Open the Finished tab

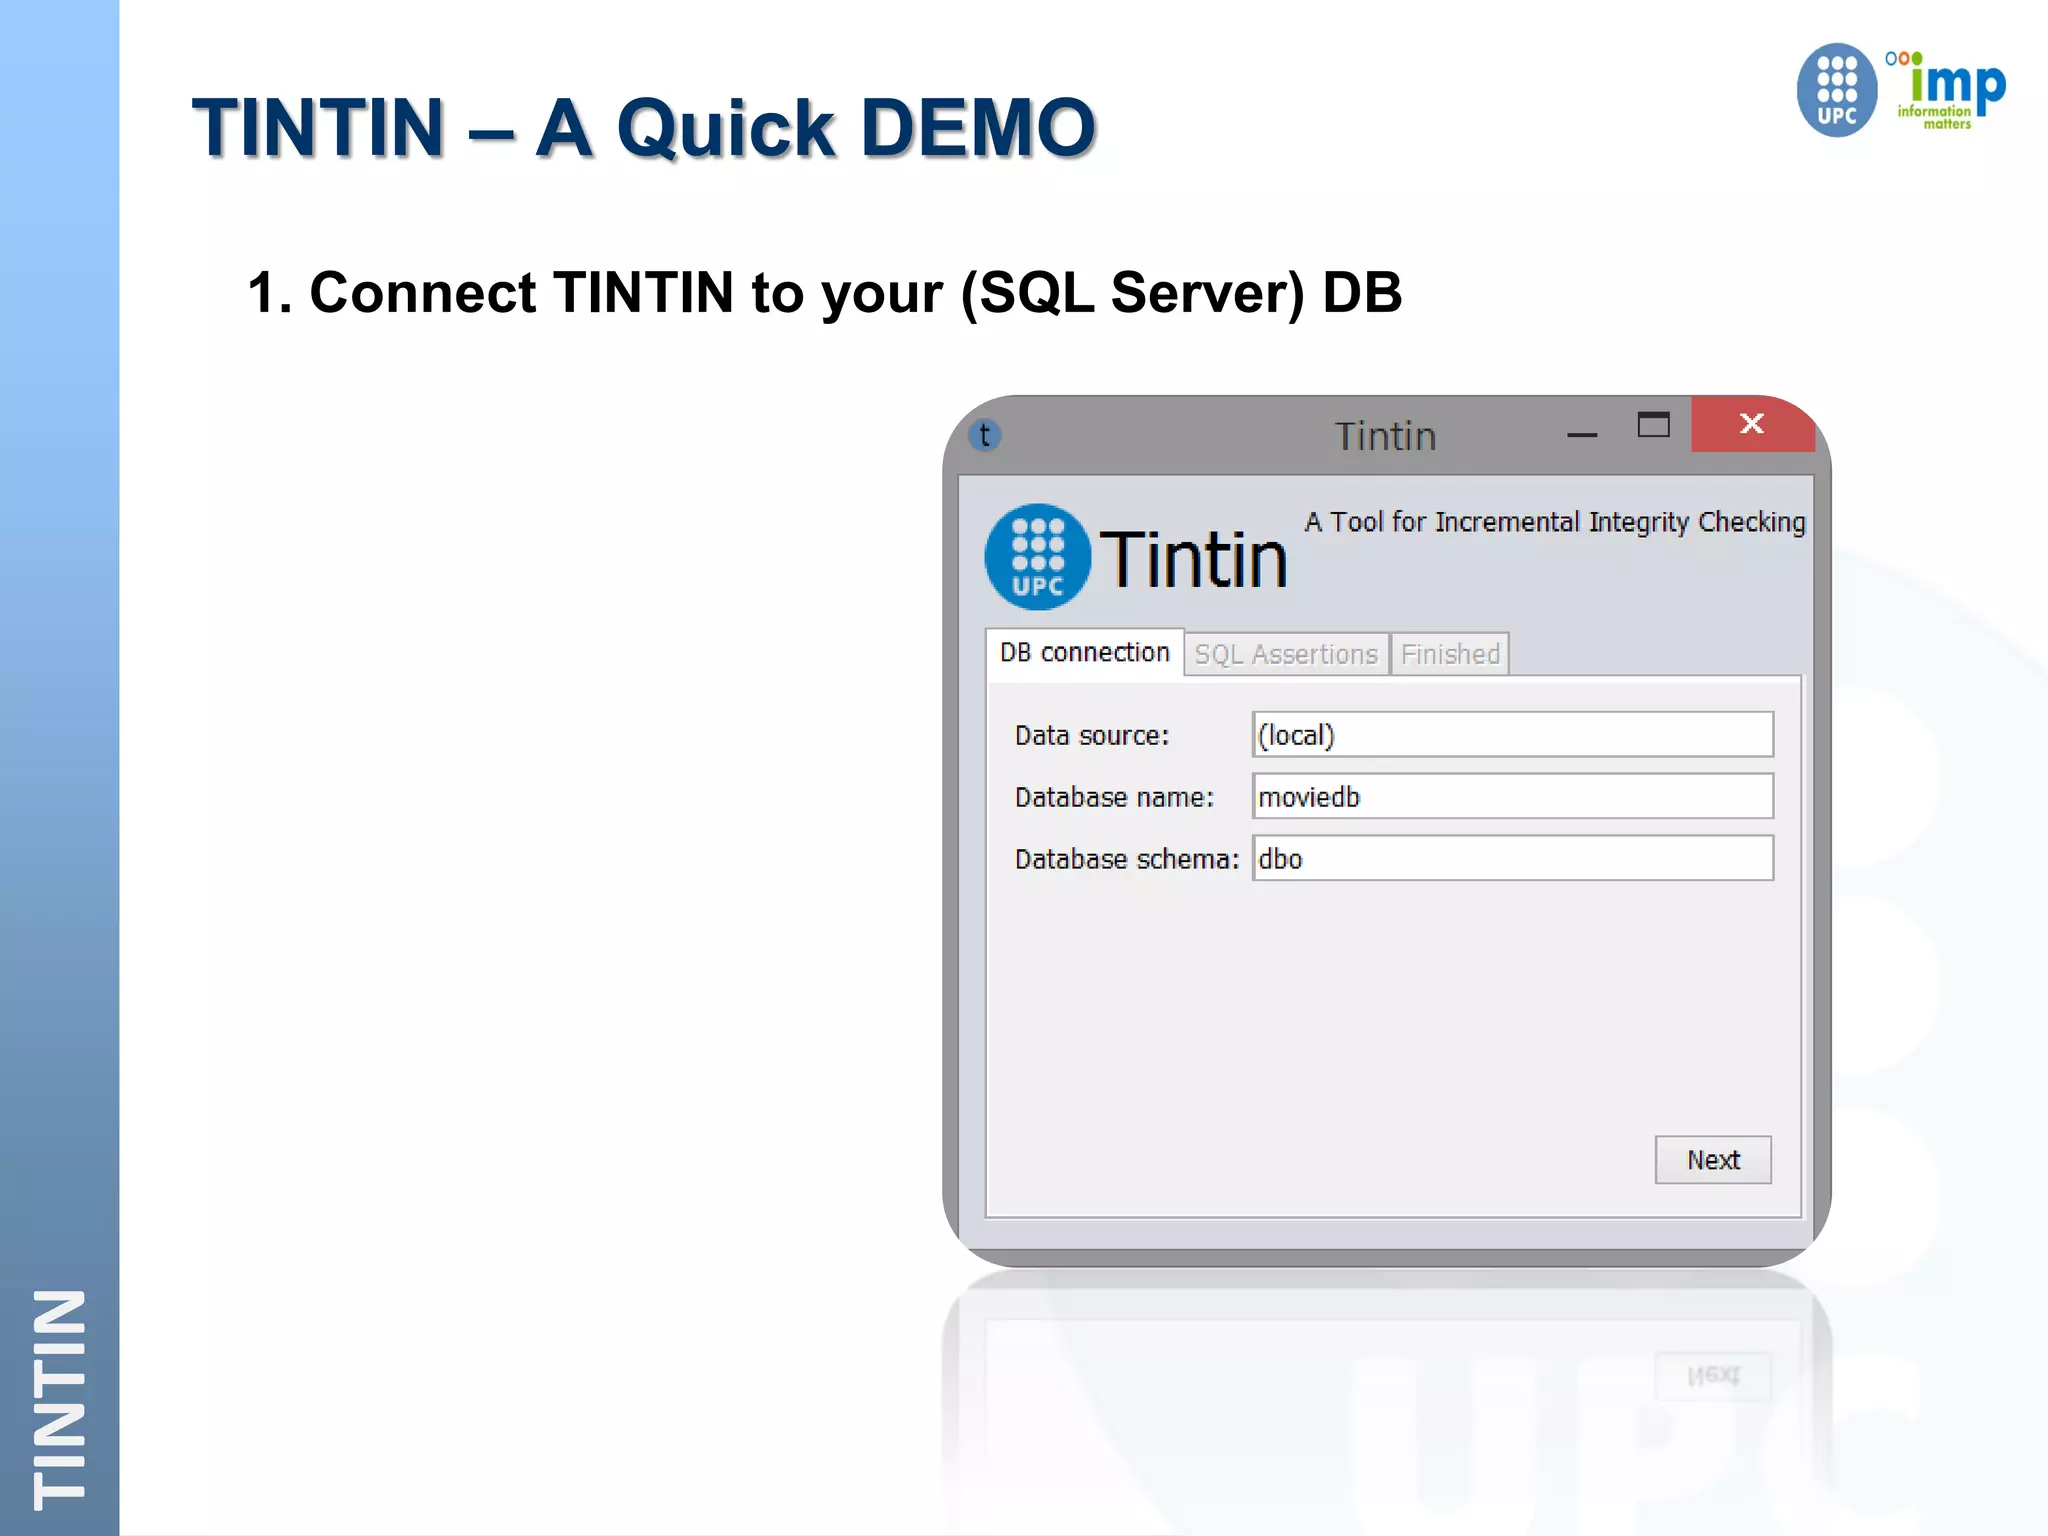[1450, 655]
